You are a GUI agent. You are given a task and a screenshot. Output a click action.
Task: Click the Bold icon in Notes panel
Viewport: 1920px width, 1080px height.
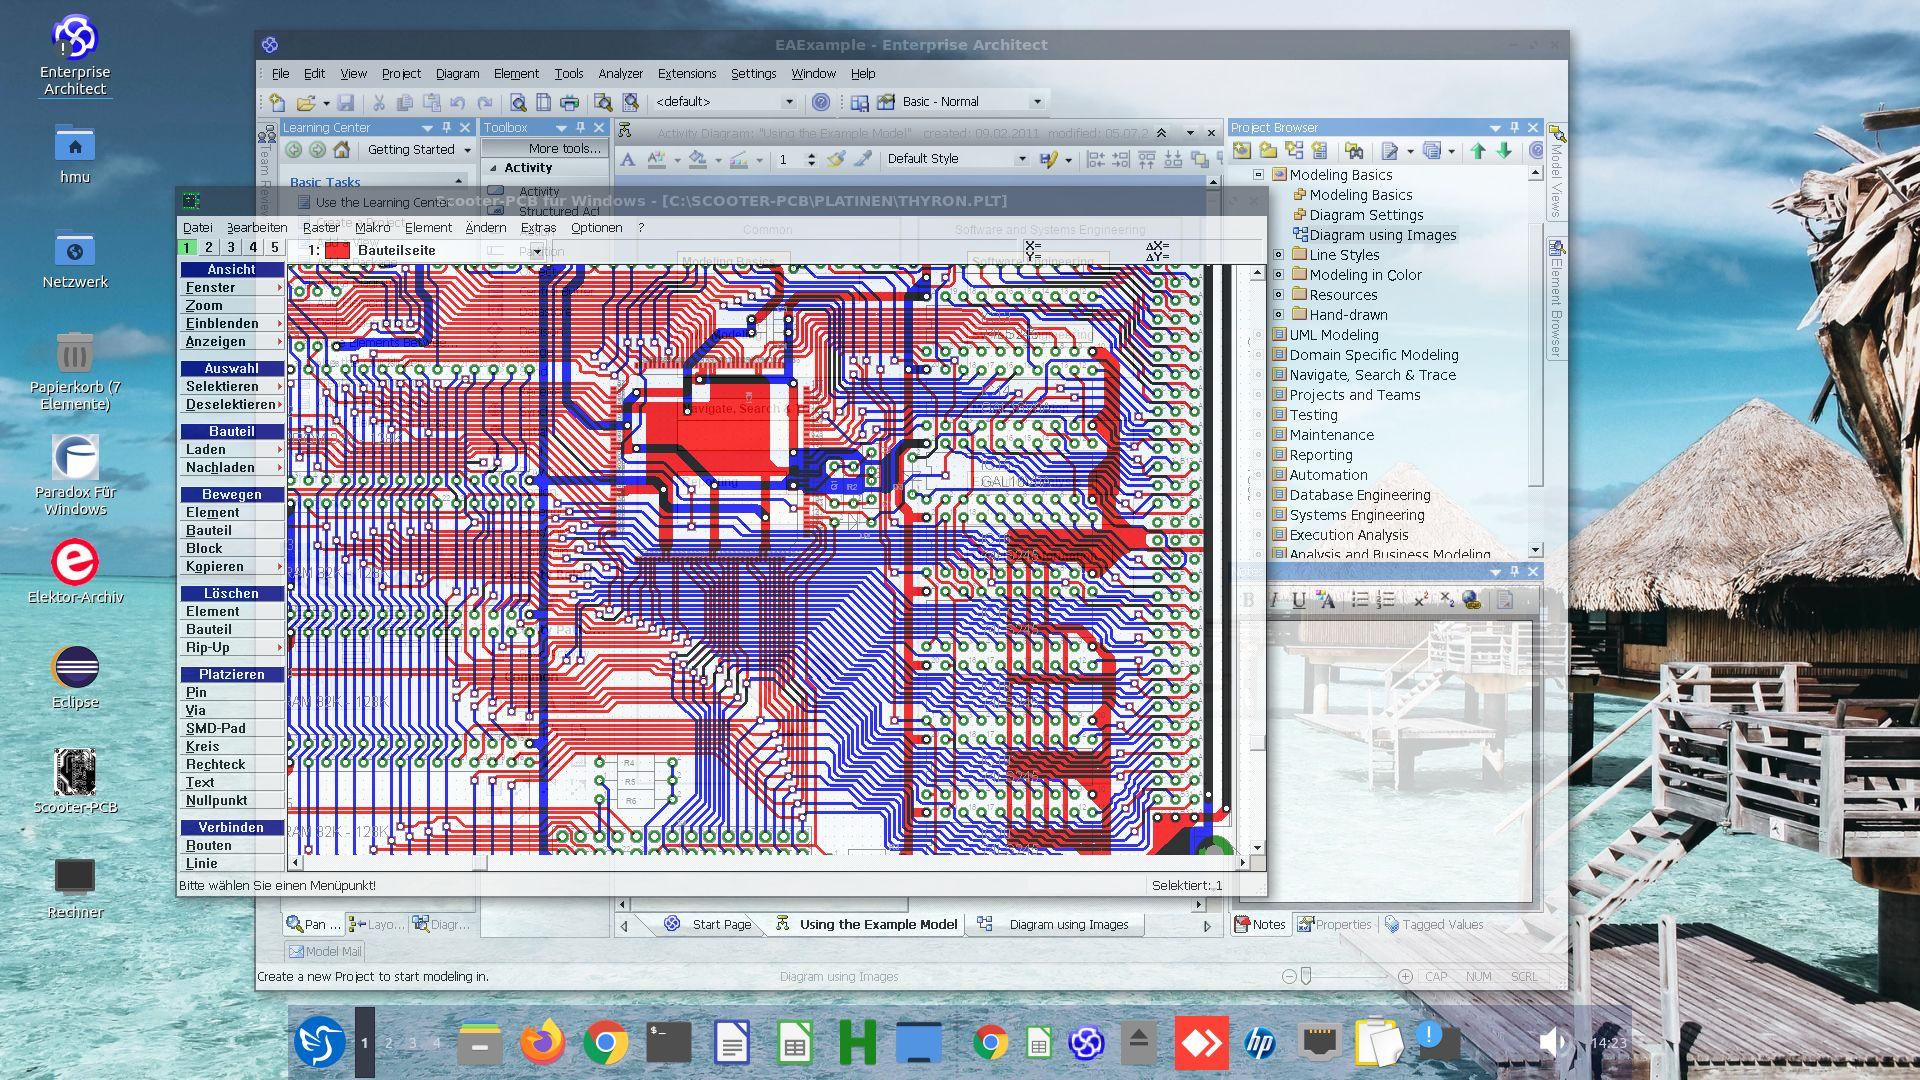[x=1248, y=600]
